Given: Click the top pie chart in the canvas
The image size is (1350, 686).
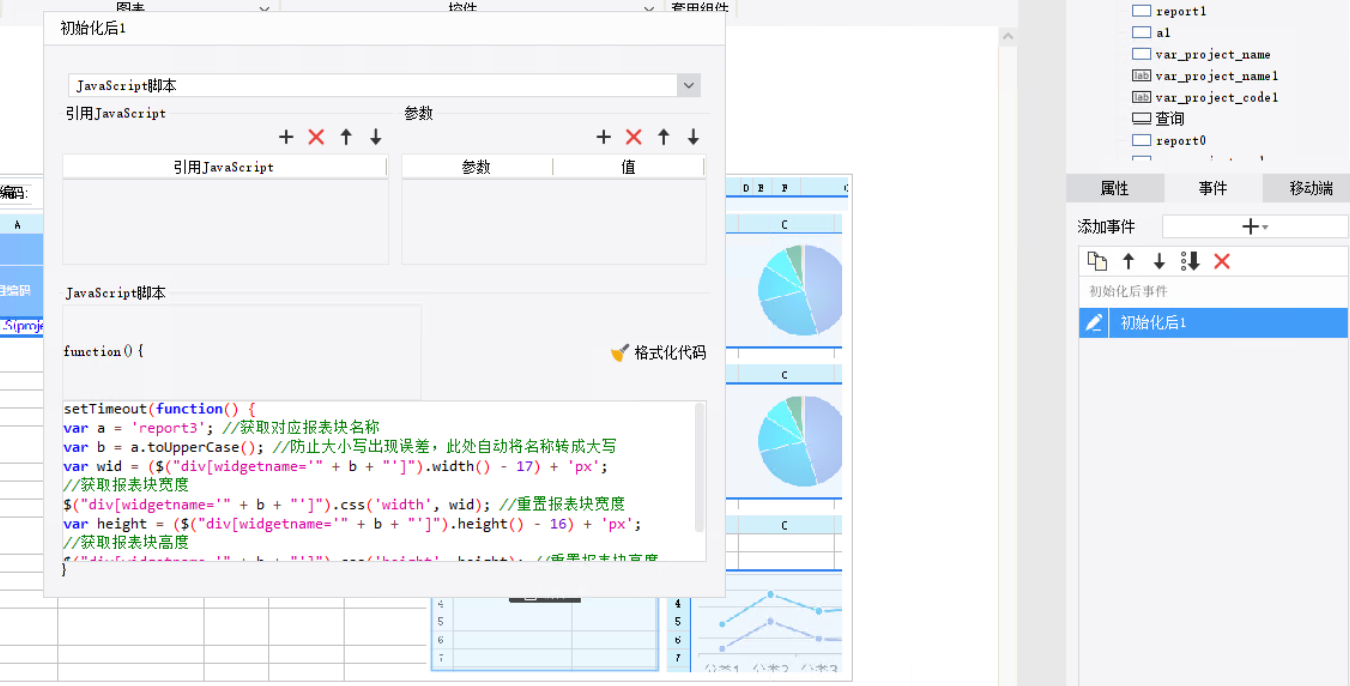Looking at the screenshot, I should 799,289.
